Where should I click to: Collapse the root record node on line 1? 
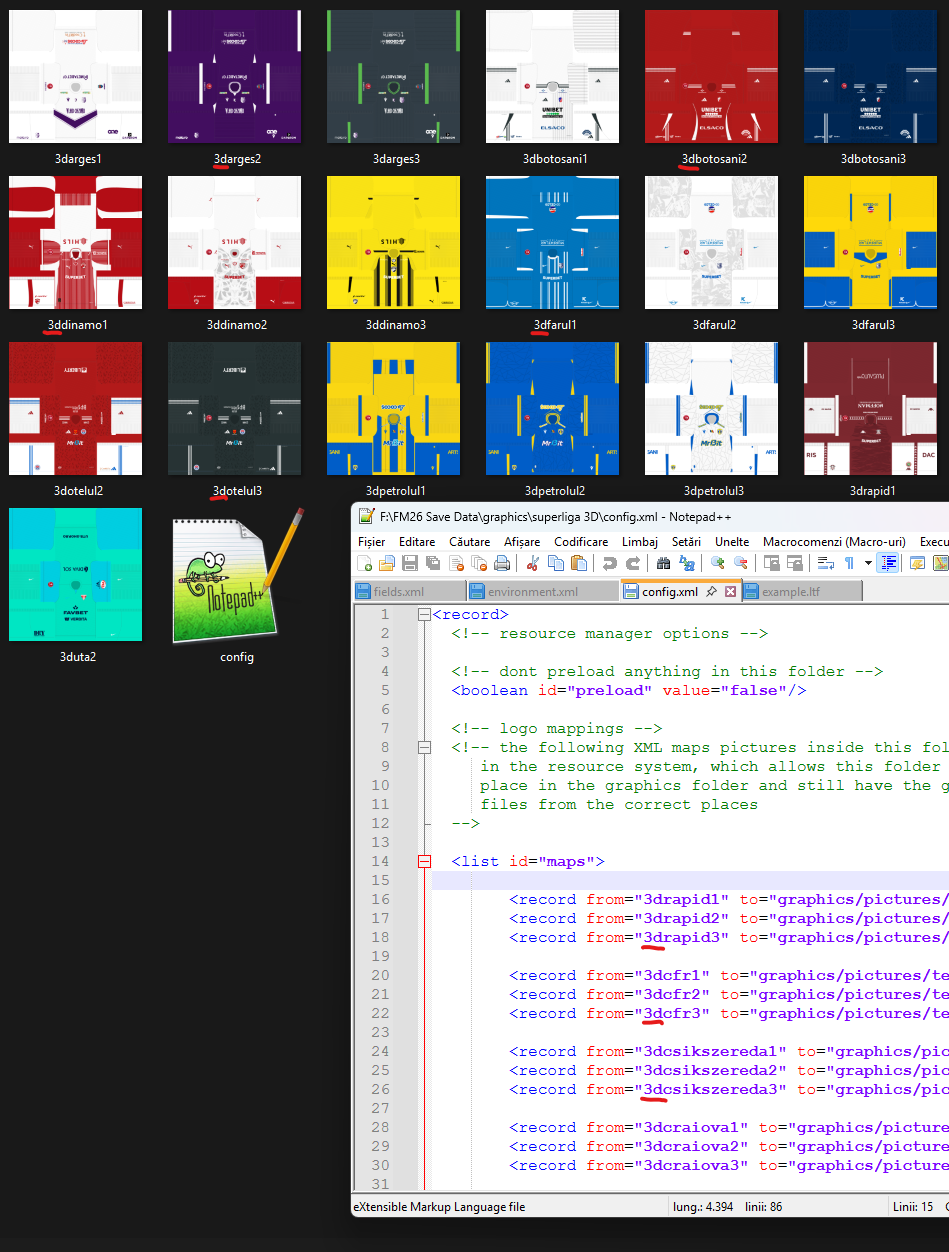pyautogui.click(x=424, y=615)
